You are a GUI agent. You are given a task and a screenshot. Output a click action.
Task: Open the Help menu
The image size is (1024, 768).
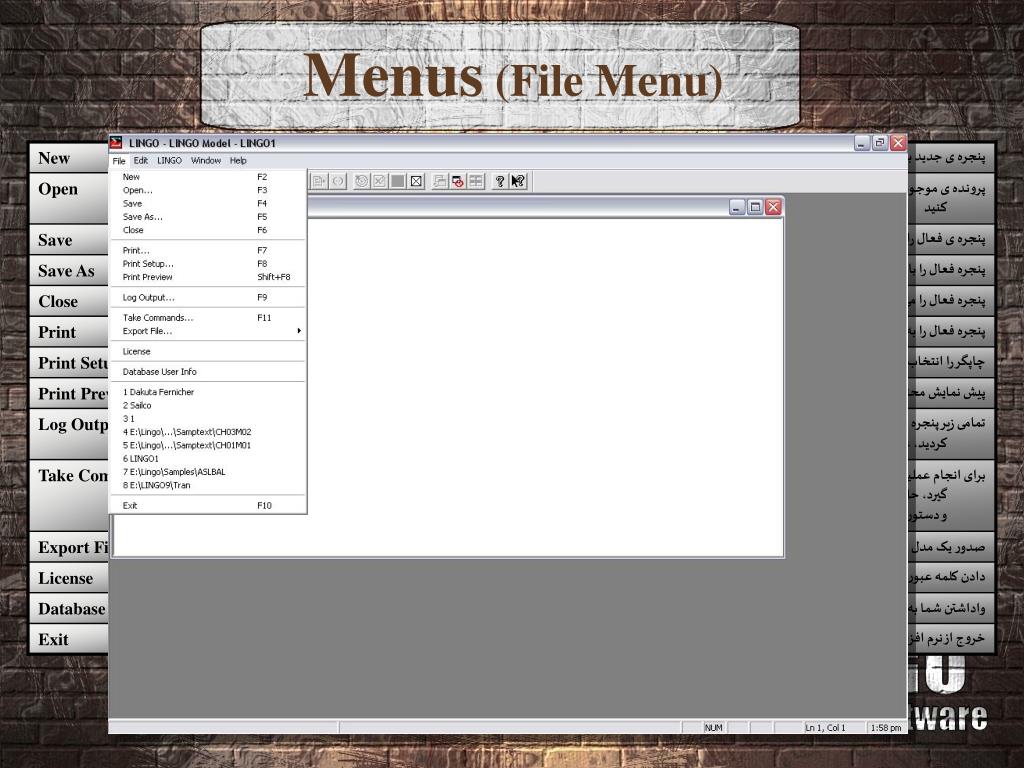[x=238, y=161]
